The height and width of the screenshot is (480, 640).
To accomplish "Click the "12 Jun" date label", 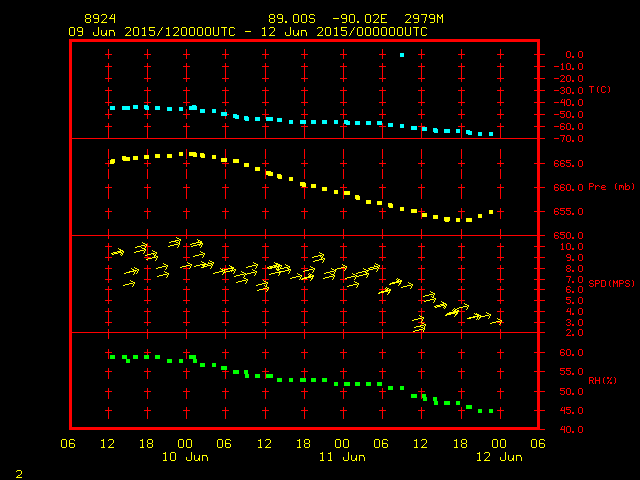I will coord(499,457).
